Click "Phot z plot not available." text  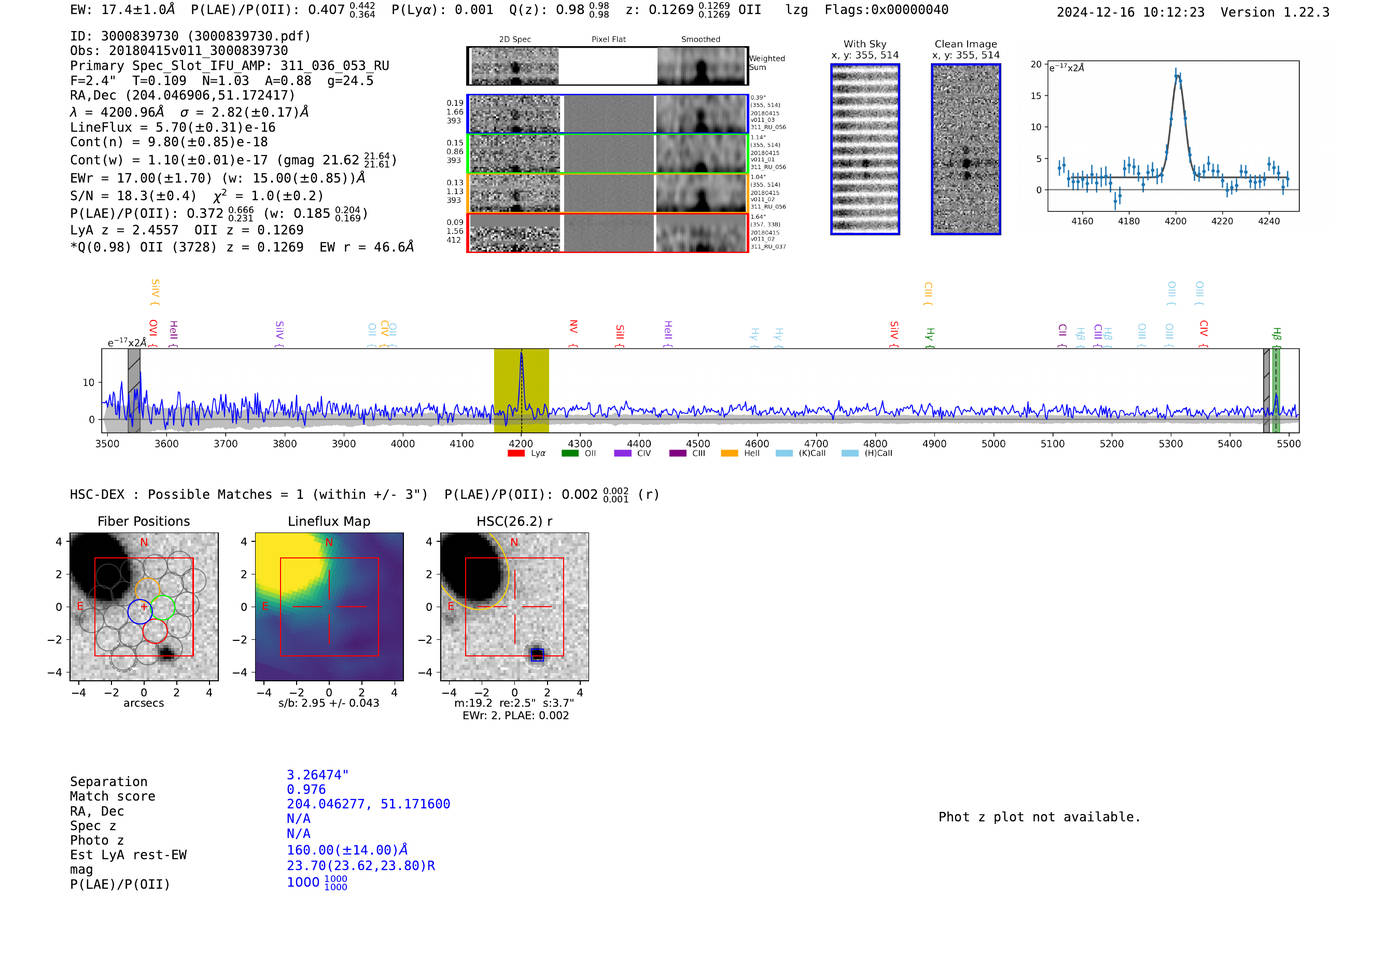point(1039,817)
